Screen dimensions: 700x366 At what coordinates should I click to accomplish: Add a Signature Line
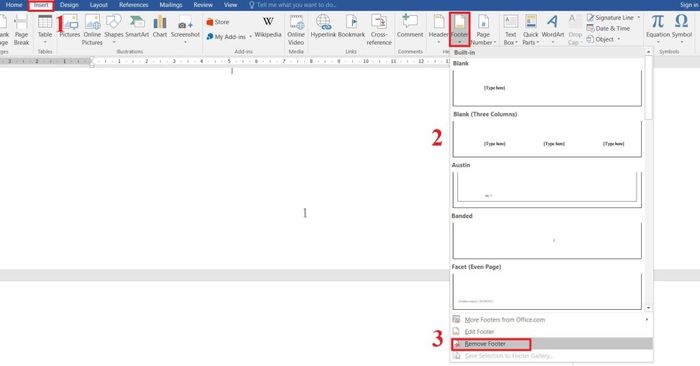pyautogui.click(x=610, y=17)
